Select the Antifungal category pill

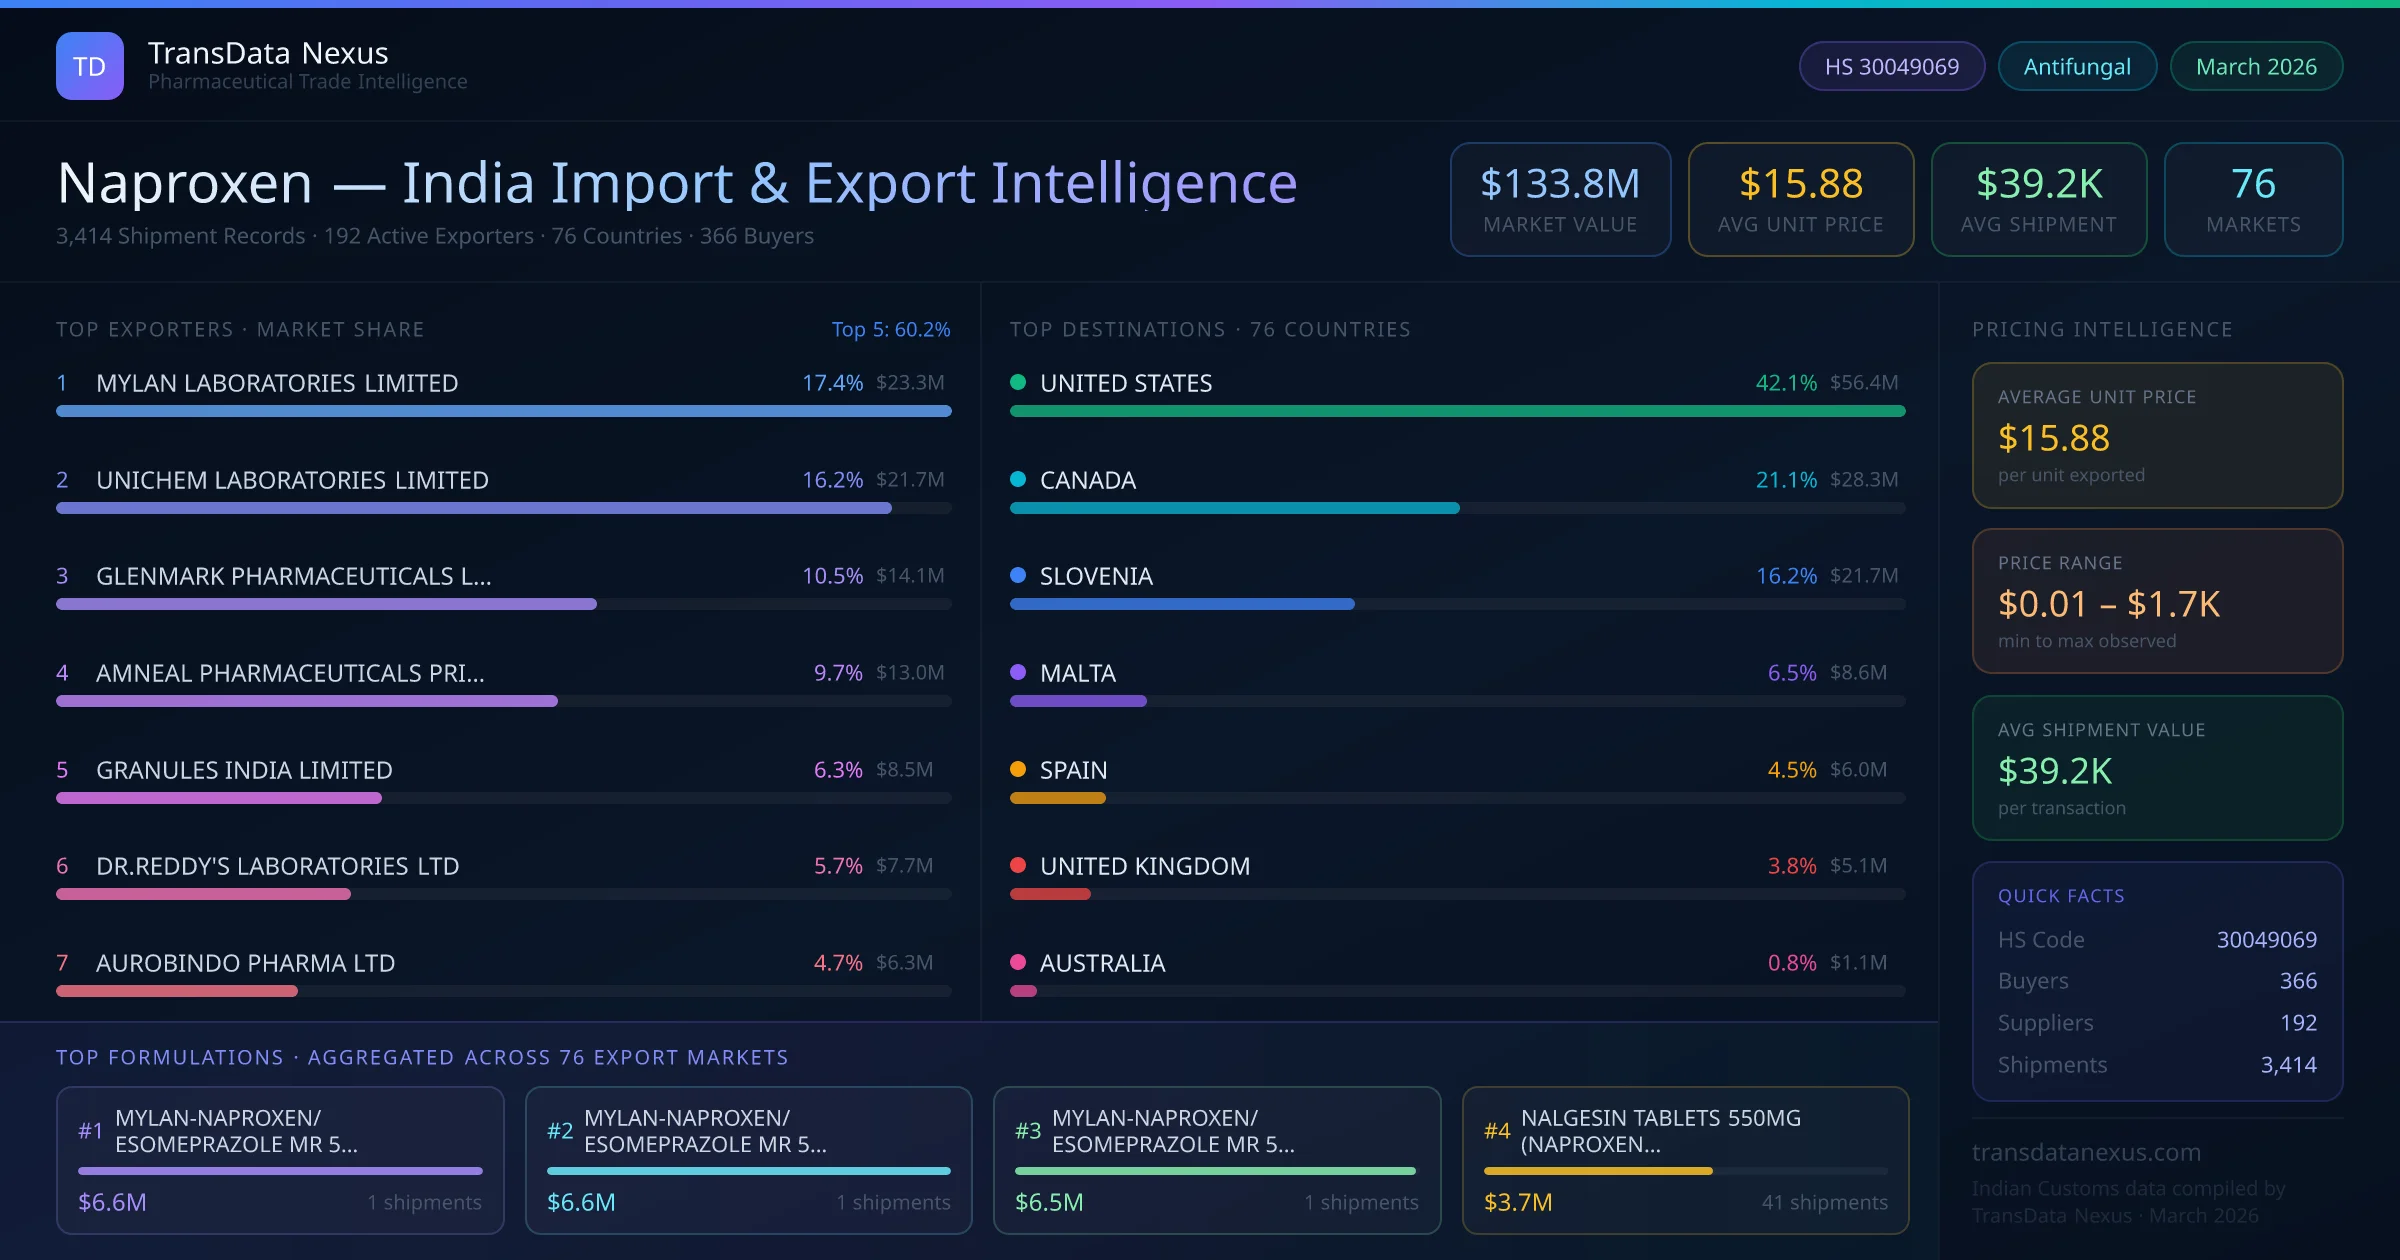click(x=2076, y=66)
